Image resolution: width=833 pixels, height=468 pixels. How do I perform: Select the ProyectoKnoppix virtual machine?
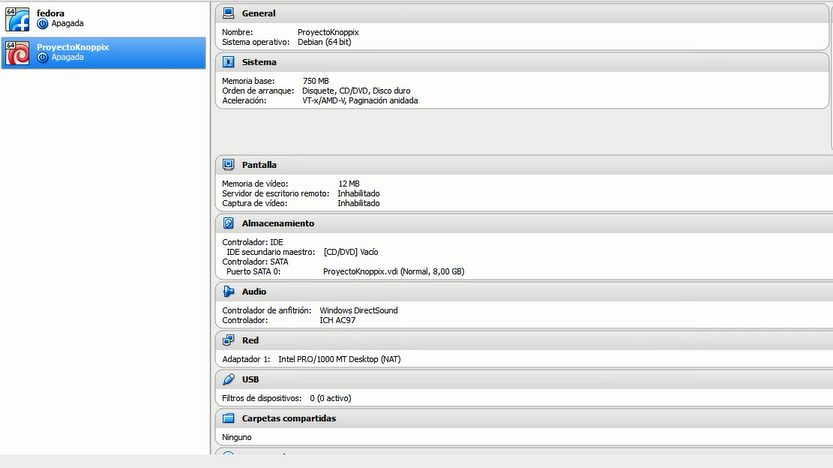point(104,53)
